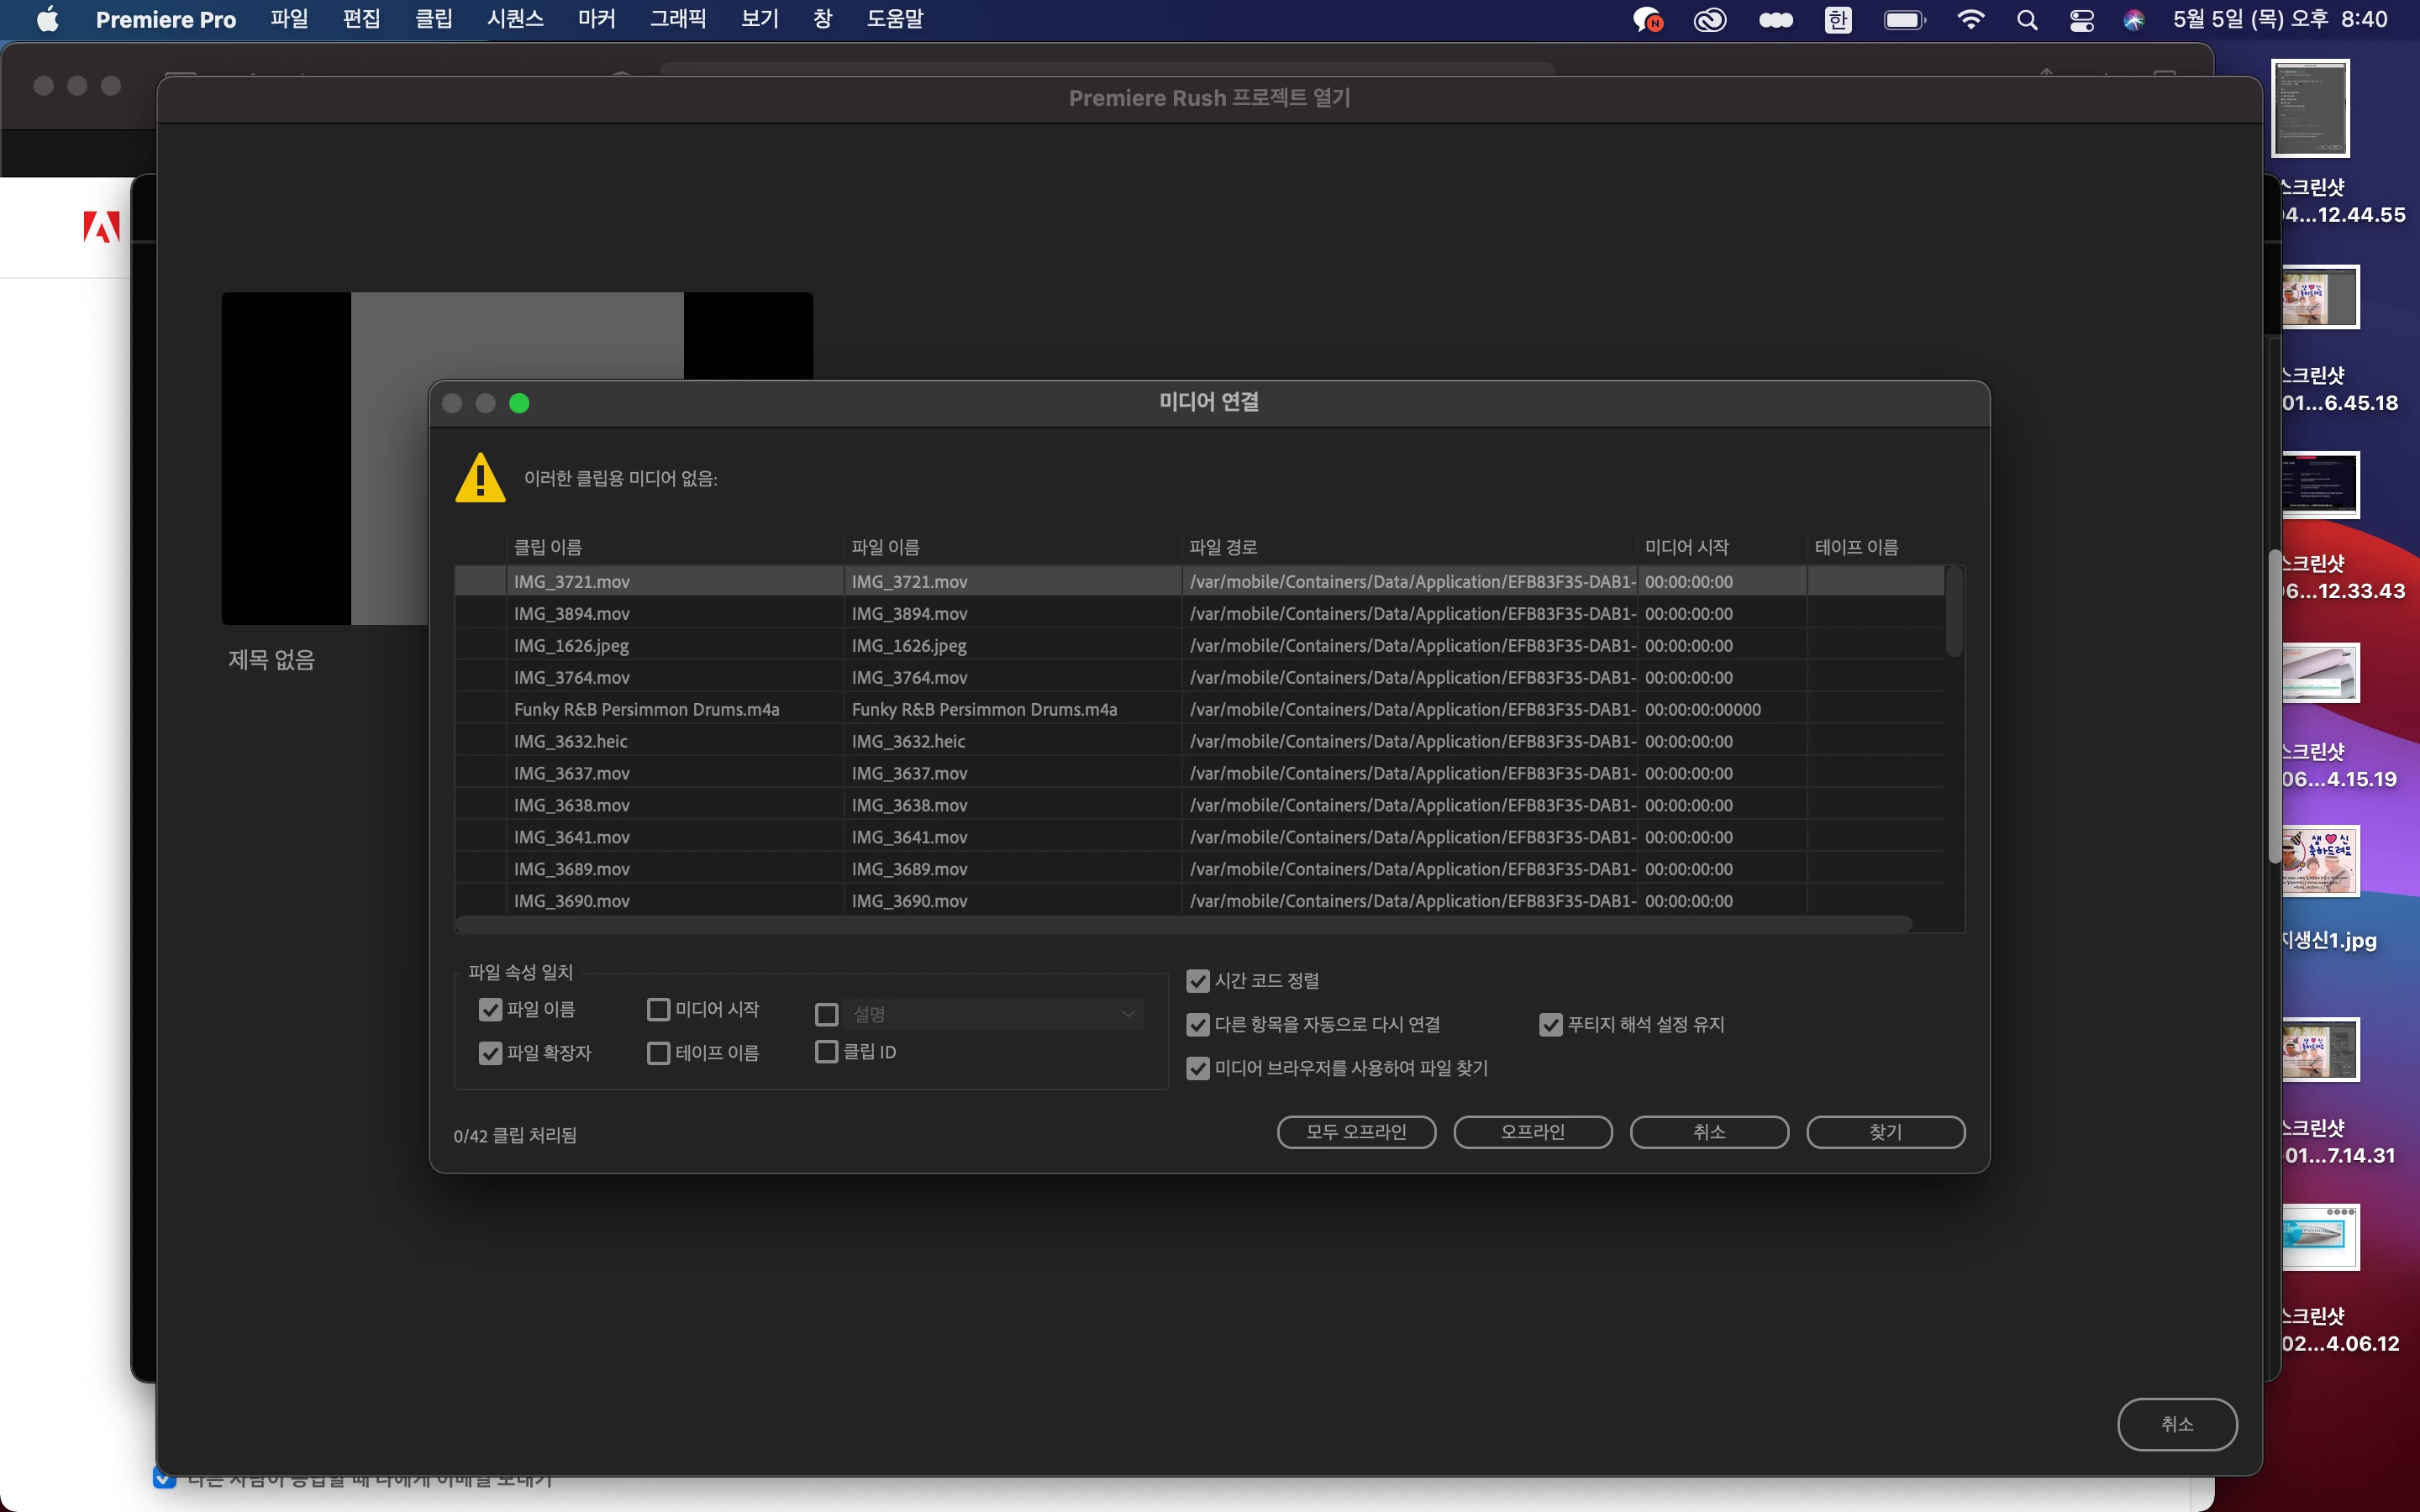Open the Apple menu logo
Image resolution: width=2420 pixels, height=1512 pixels.
[47, 20]
